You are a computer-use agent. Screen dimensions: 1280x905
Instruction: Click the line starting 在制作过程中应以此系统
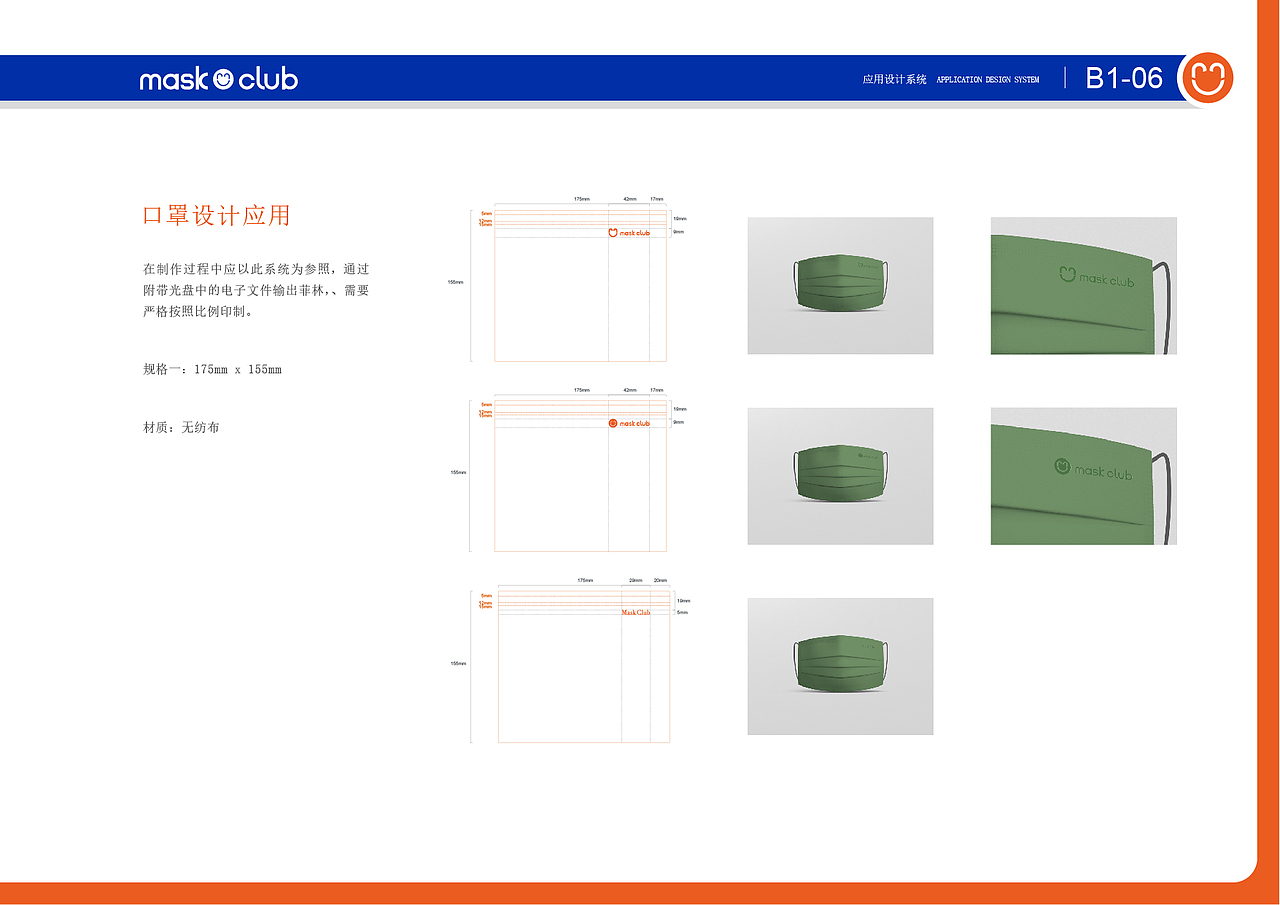pos(257,270)
